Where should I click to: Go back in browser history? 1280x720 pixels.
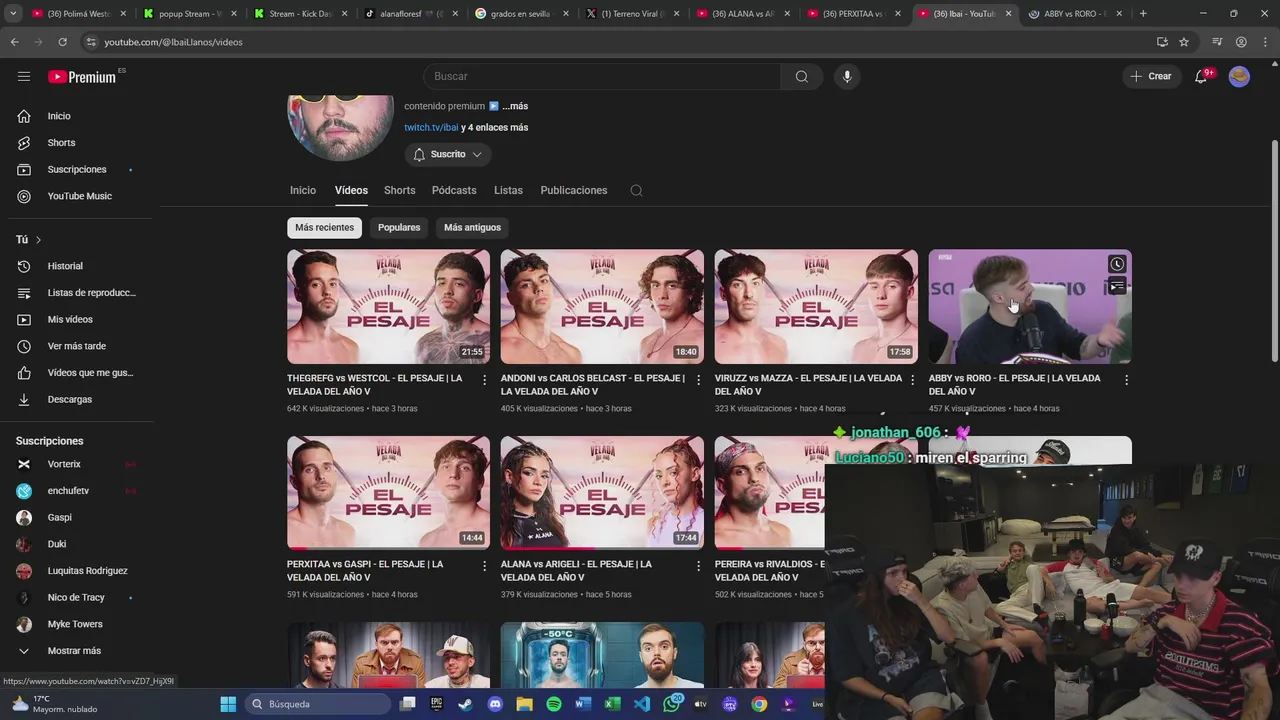click(x=15, y=42)
